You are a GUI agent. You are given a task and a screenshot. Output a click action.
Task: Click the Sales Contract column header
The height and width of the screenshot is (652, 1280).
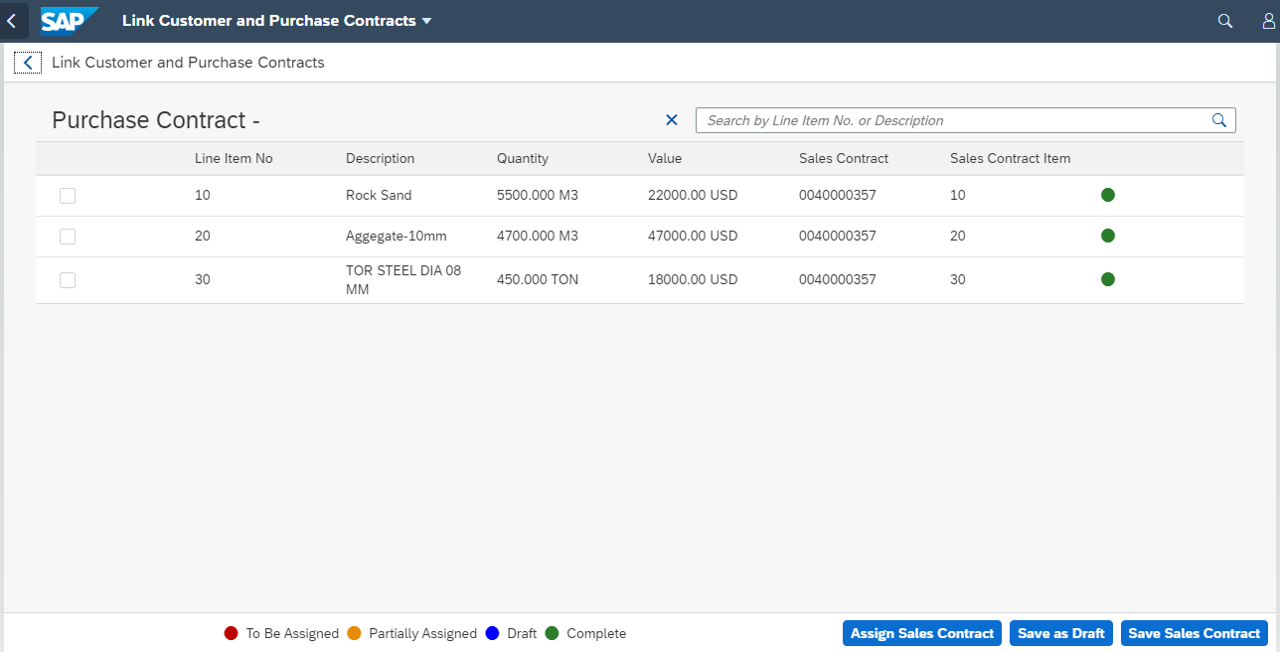(x=843, y=158)
